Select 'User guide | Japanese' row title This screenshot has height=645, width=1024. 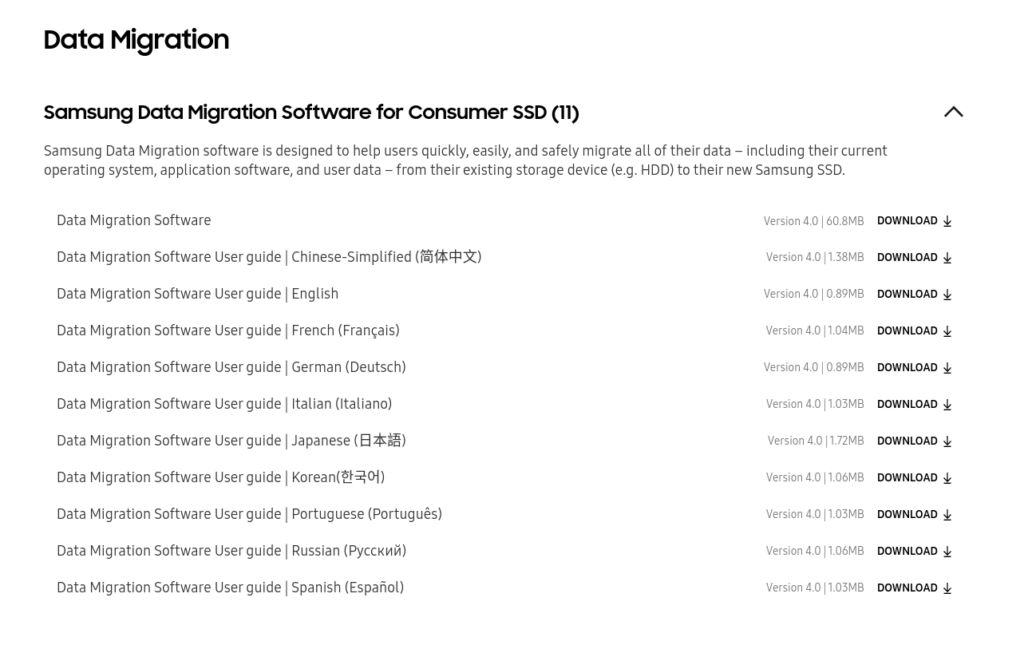pyautogui.click(x=231, y=441)
